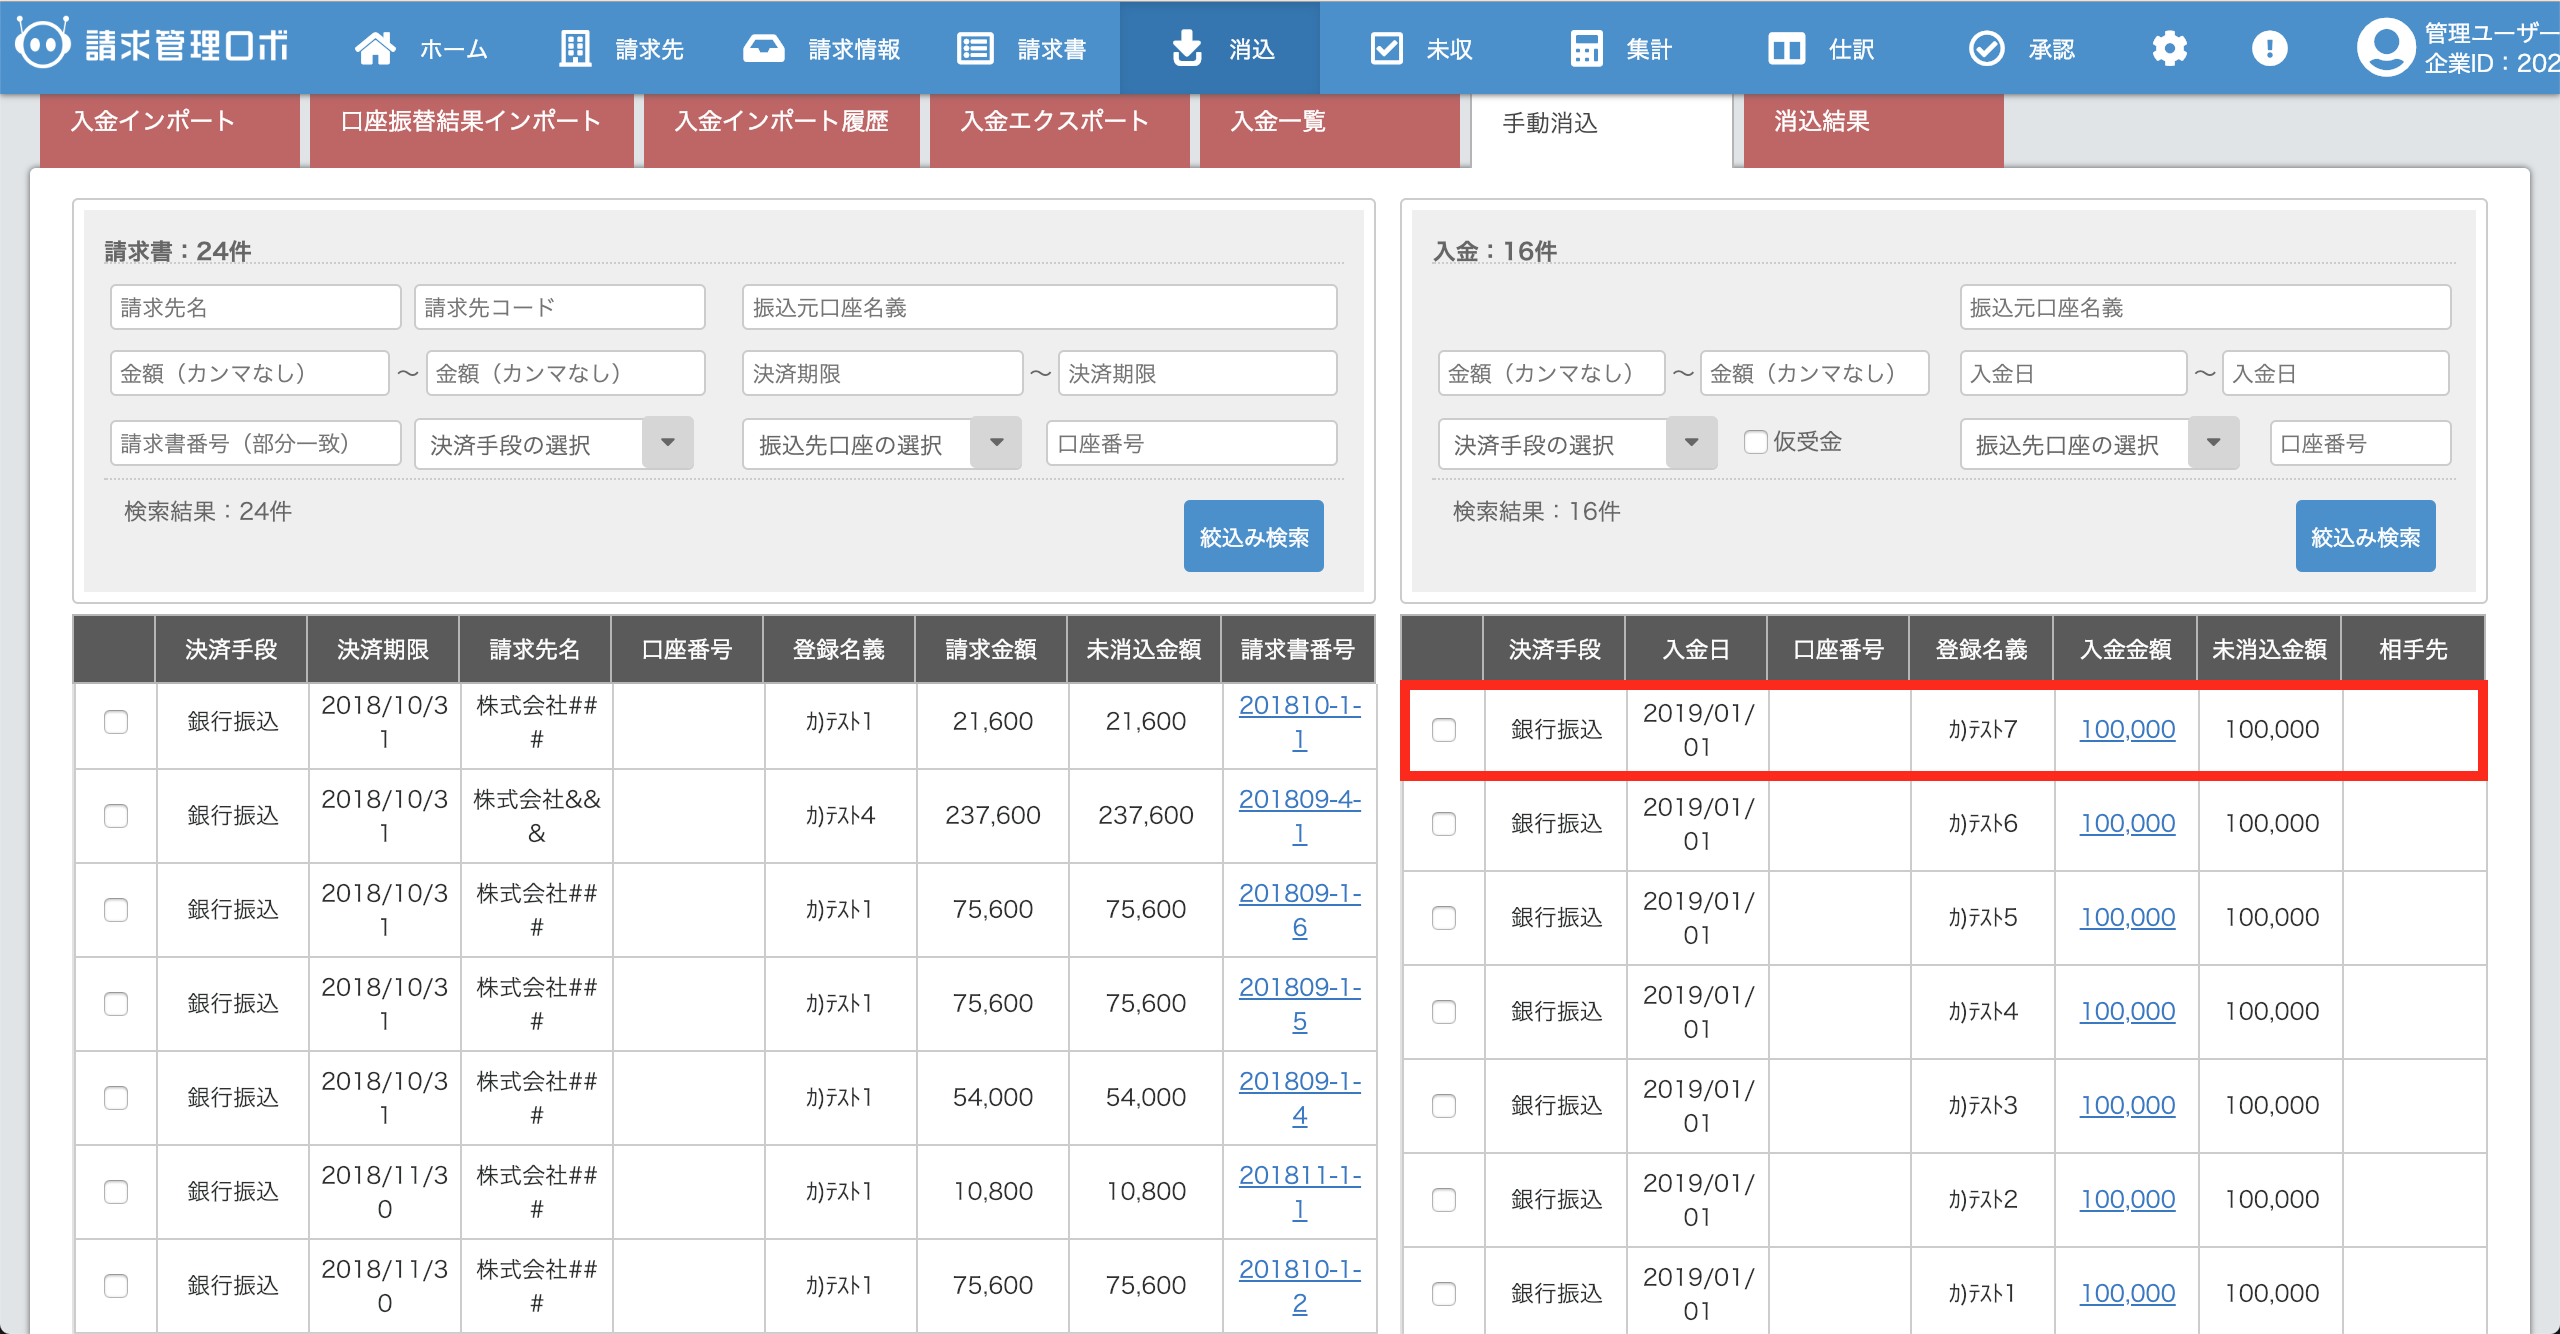Switch to 入金一覧 tab
This screenshot has width=2560, height=1334.
(x=1278, y=122)
